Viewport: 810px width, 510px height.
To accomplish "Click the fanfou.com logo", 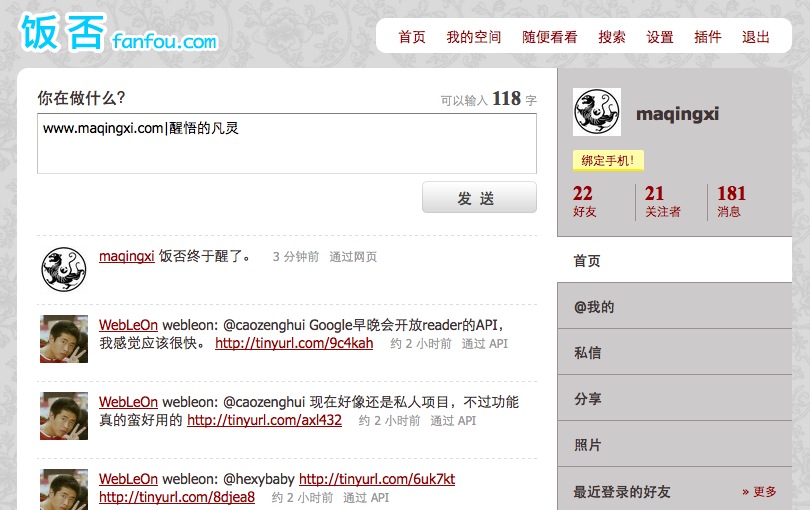I will (x=119, y=33).
